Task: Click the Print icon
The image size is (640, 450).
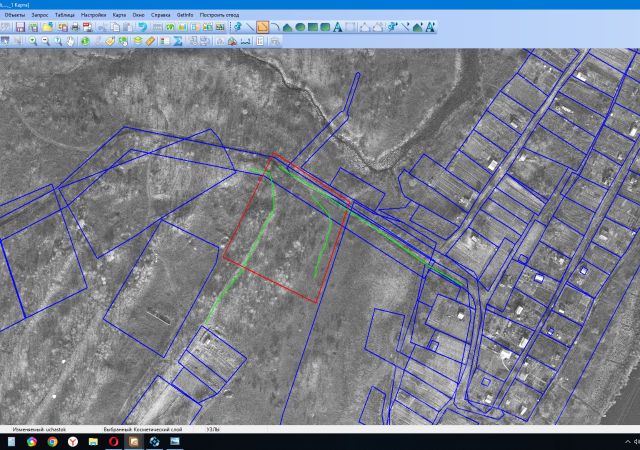Action: tap(75, 27)
